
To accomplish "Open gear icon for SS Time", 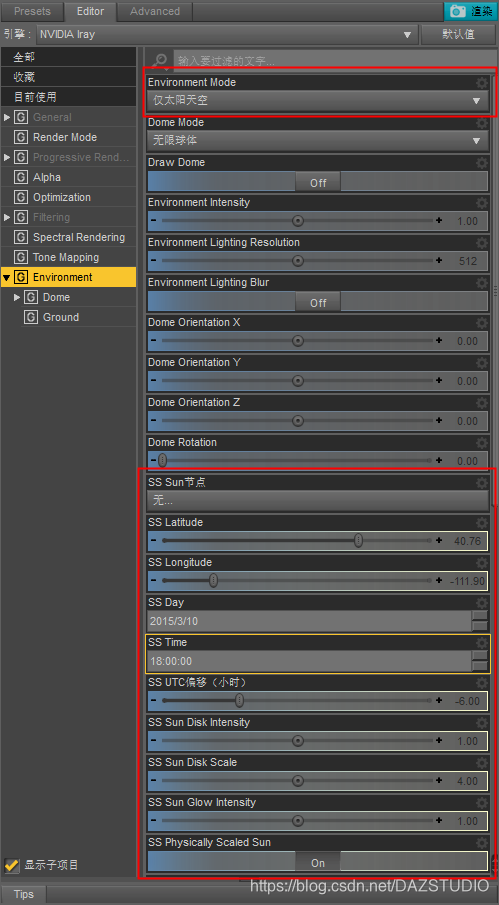I will click(x=482, y=643).
